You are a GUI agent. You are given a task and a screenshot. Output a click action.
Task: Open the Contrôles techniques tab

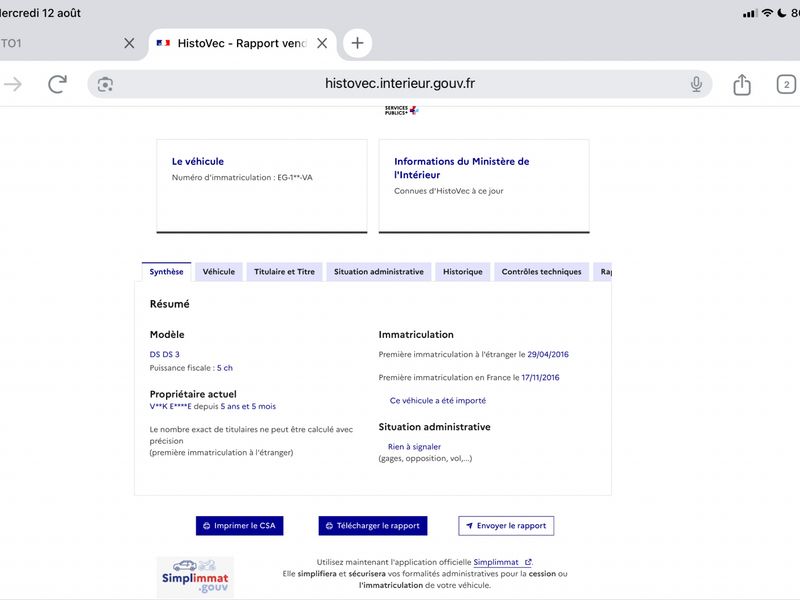541,272
